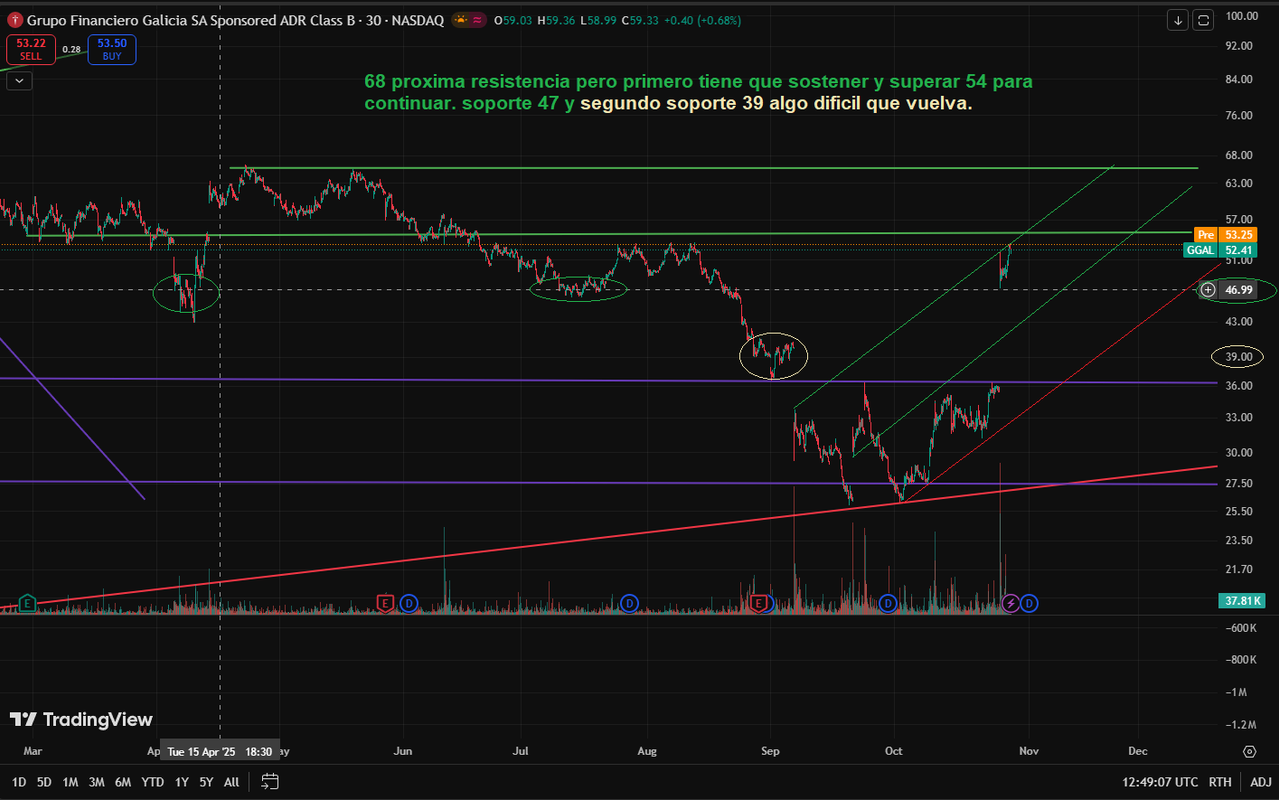
Task: Click the 0.28 spread value
Action: (71, 49)
